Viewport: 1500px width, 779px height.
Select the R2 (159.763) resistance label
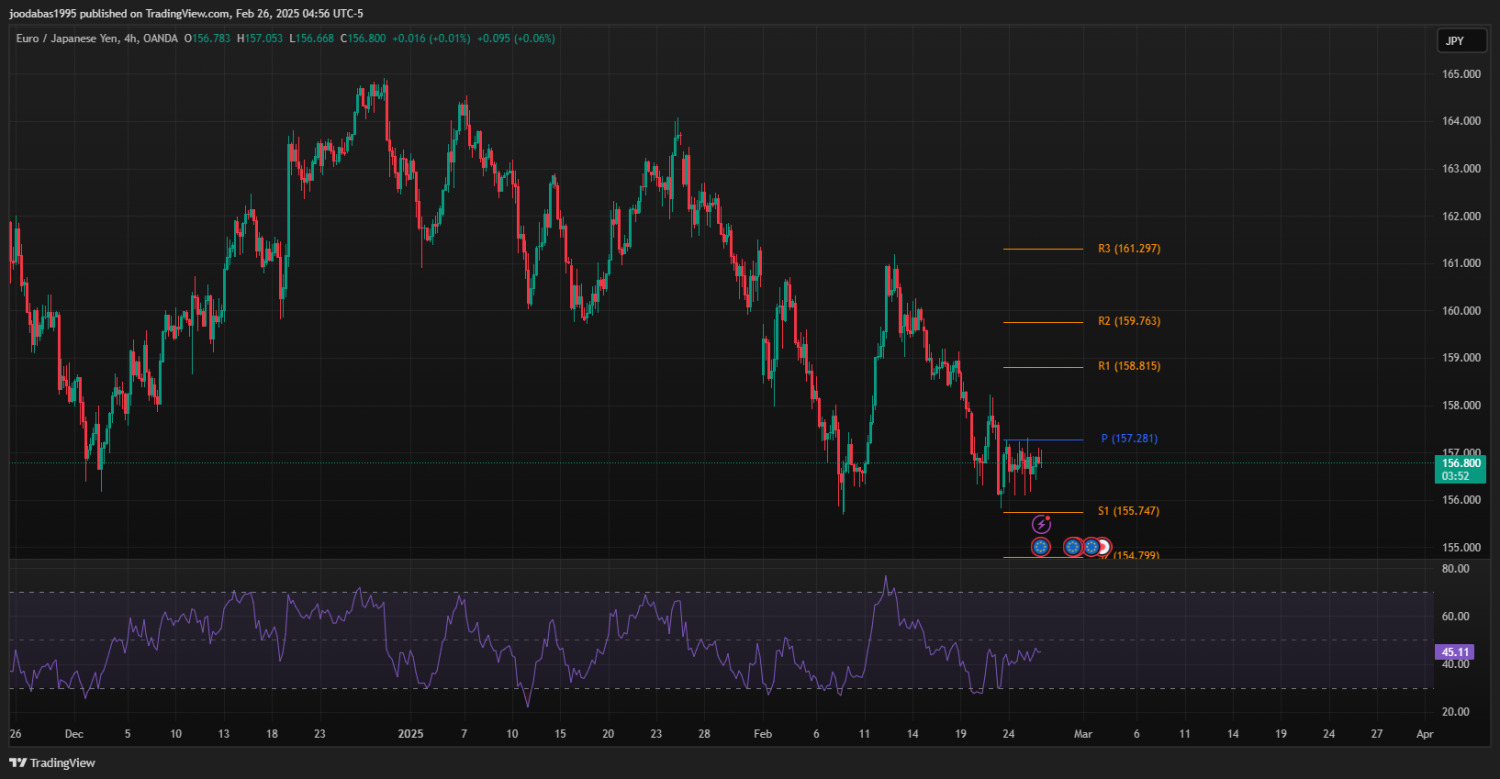pyautogui.click(x=1129, y=322)
